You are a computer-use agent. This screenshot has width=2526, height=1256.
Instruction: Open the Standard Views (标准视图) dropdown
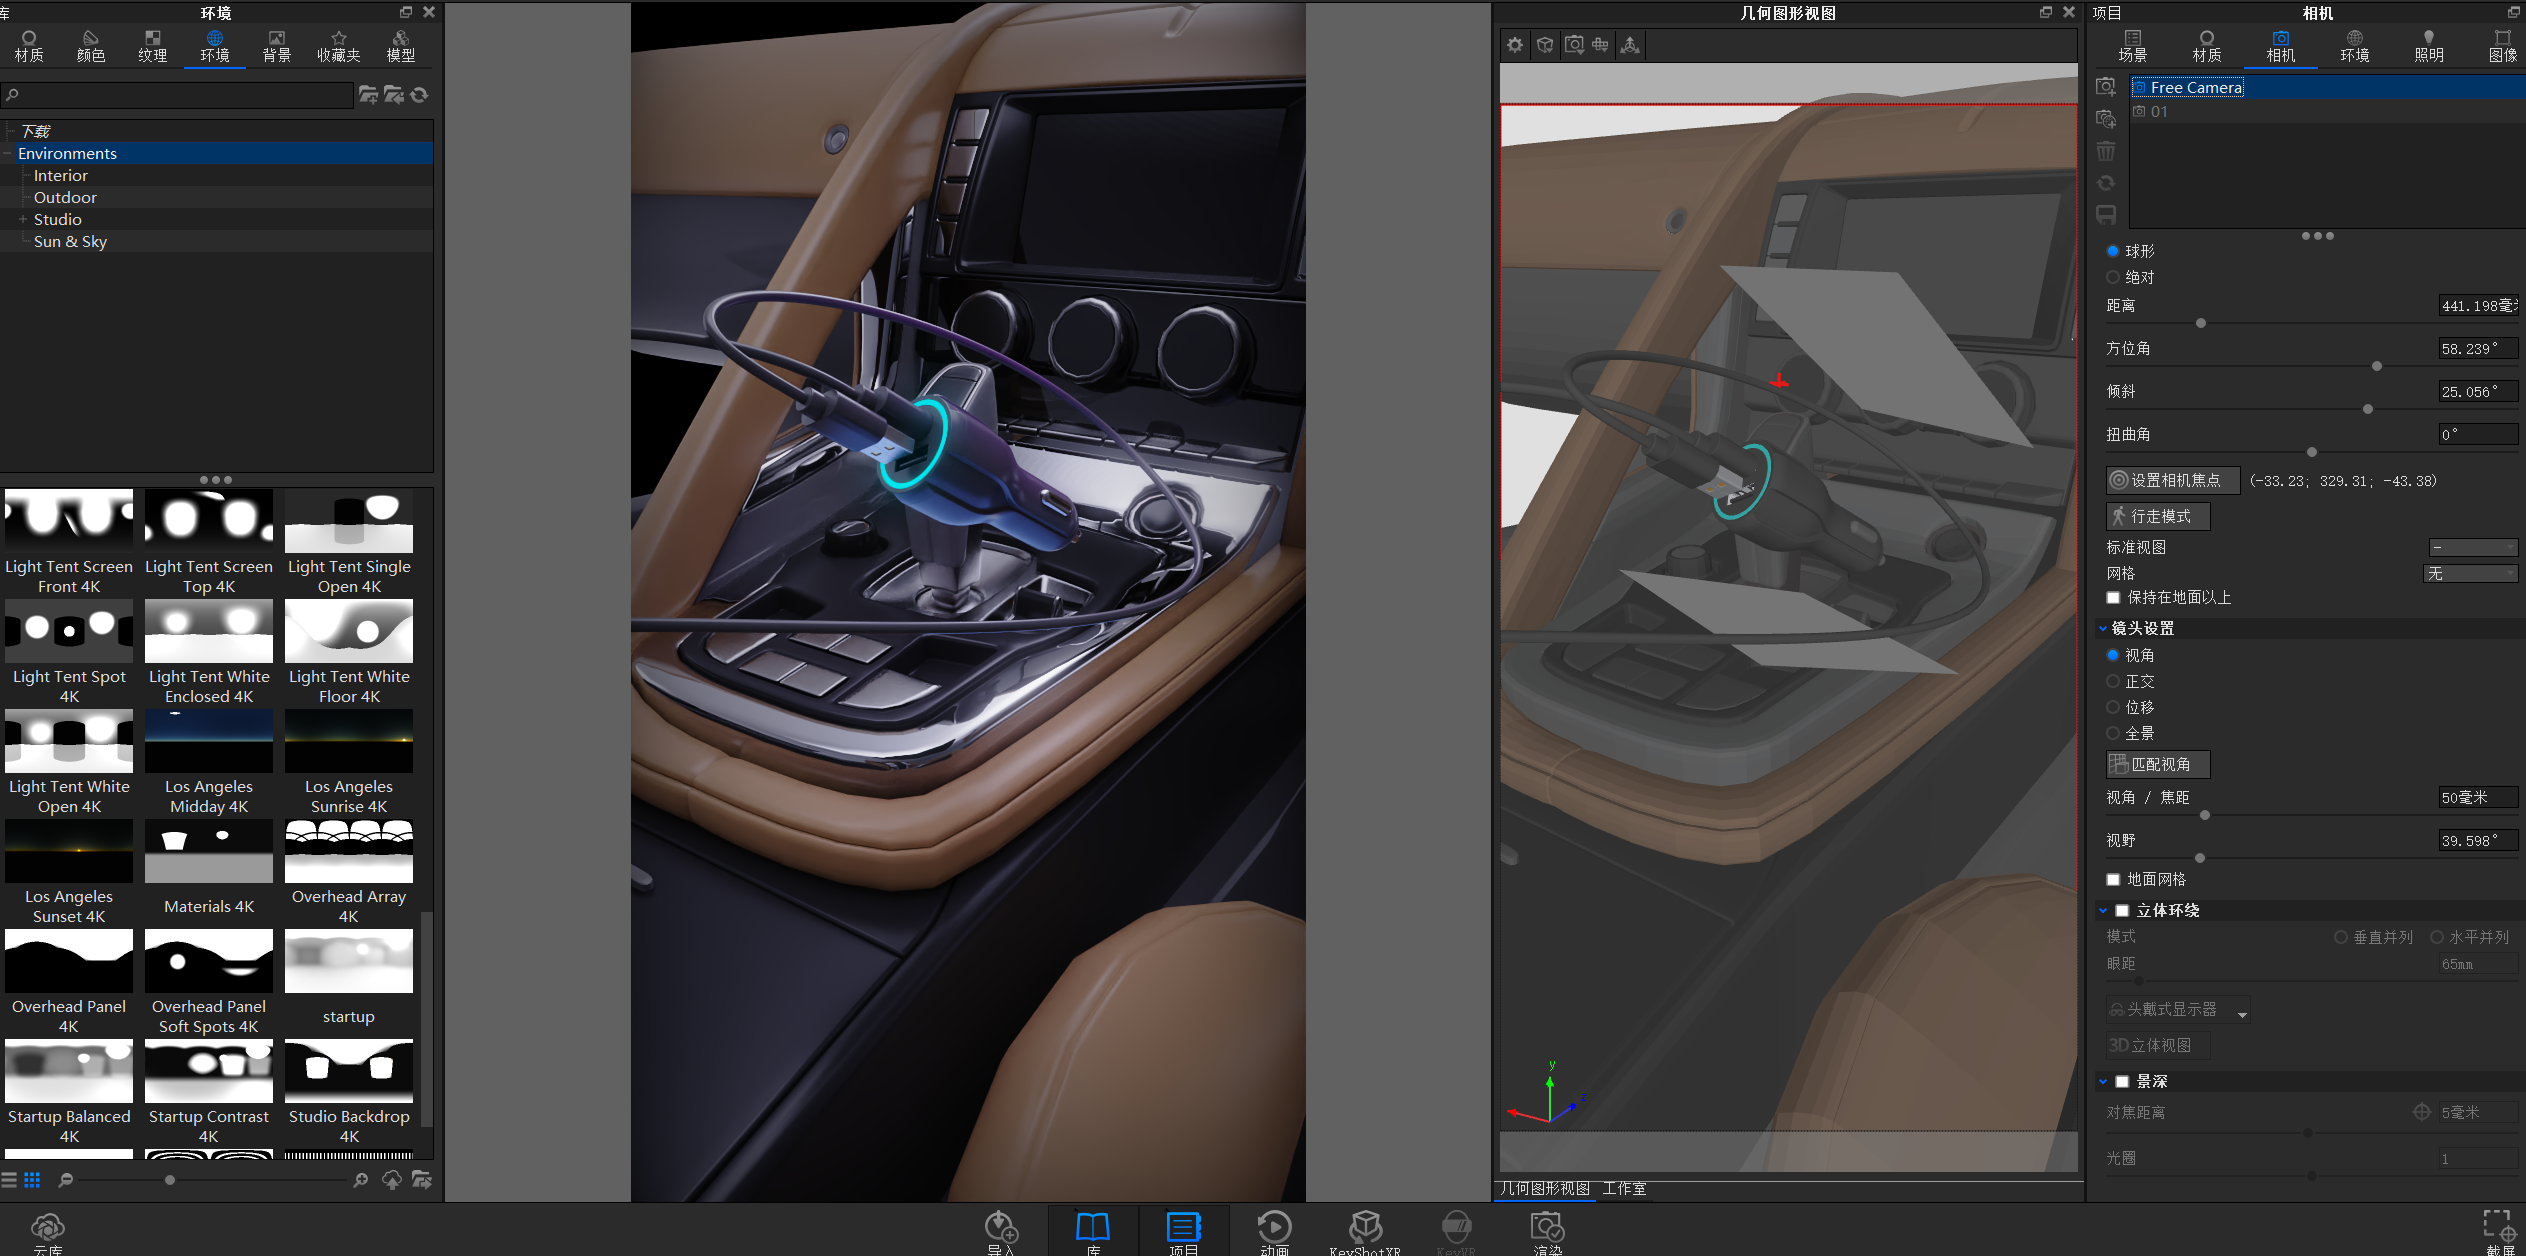tap(2473, 547)
